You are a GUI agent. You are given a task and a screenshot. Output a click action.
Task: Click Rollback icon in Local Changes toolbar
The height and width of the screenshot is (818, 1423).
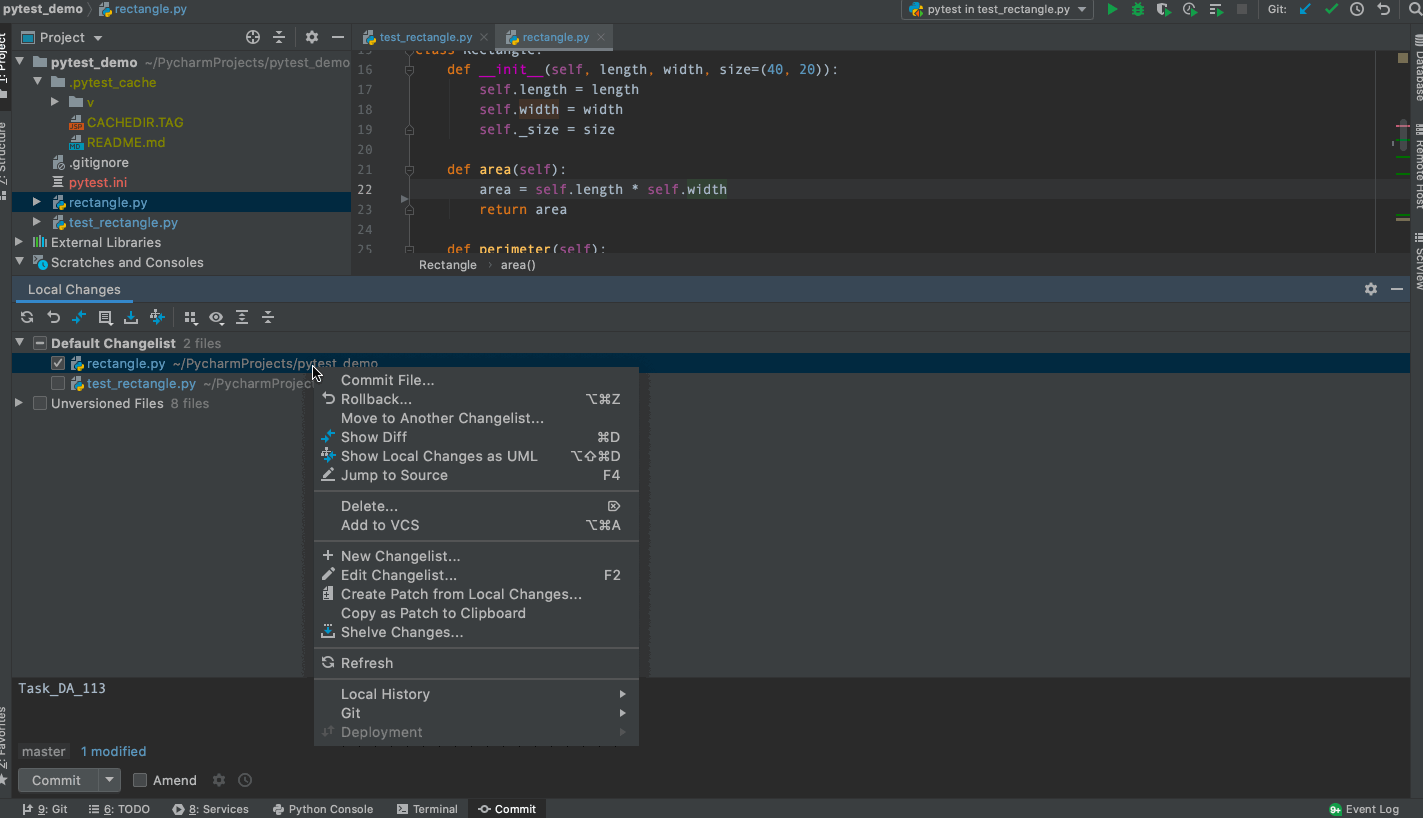[x=54, y=317]
